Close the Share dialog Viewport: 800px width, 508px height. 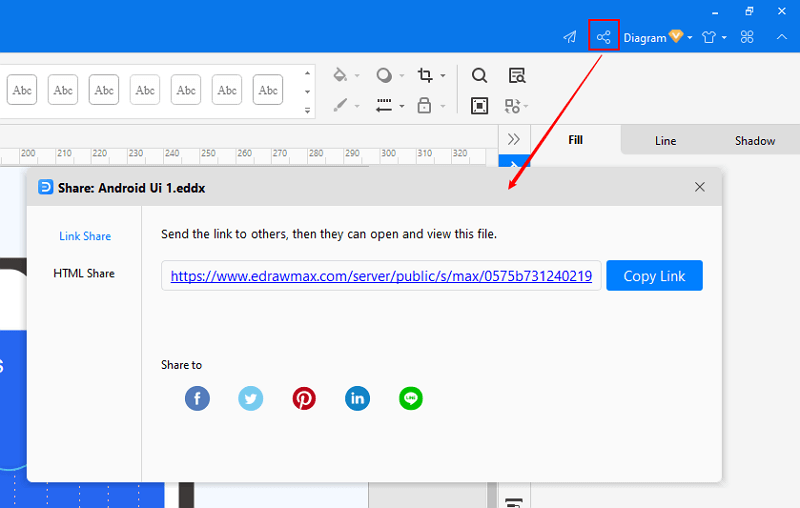(699, 187)
